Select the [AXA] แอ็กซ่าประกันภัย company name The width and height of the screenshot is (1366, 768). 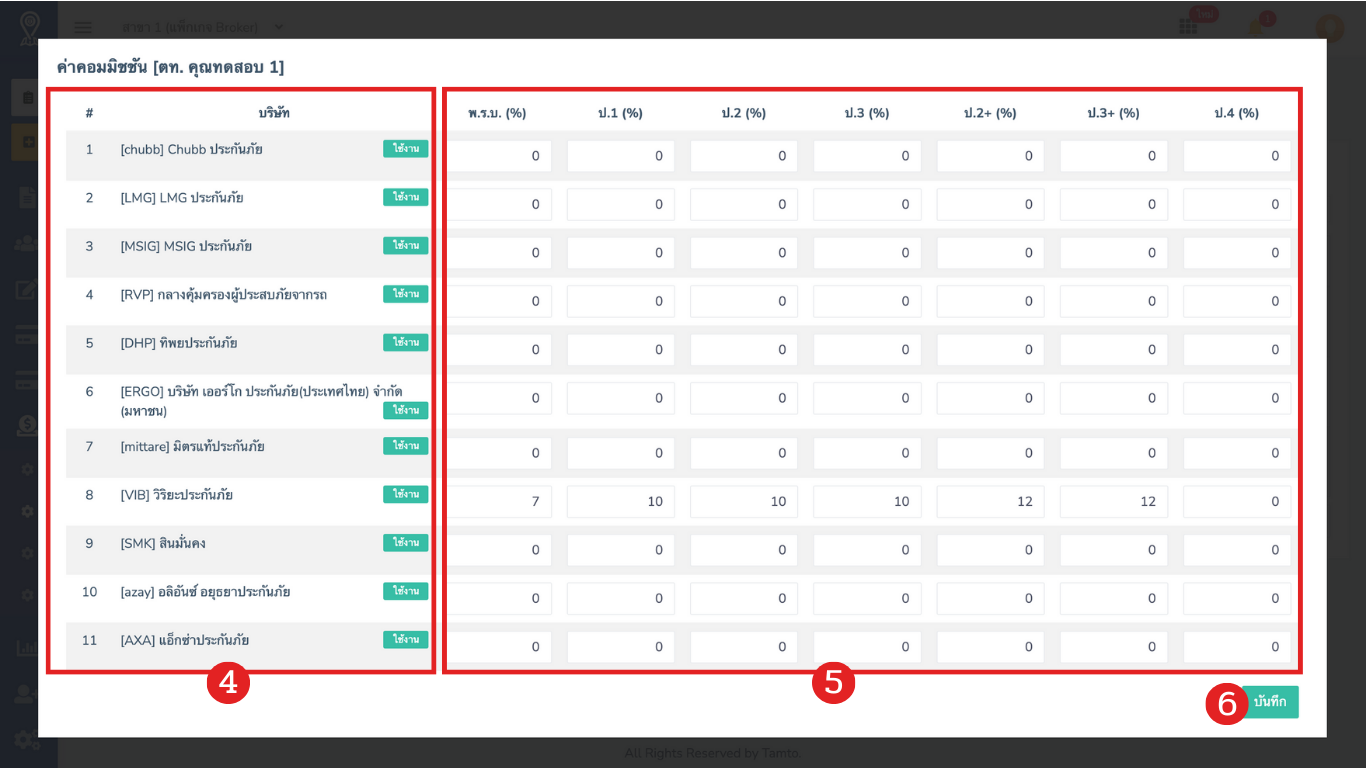pos(184,639)
